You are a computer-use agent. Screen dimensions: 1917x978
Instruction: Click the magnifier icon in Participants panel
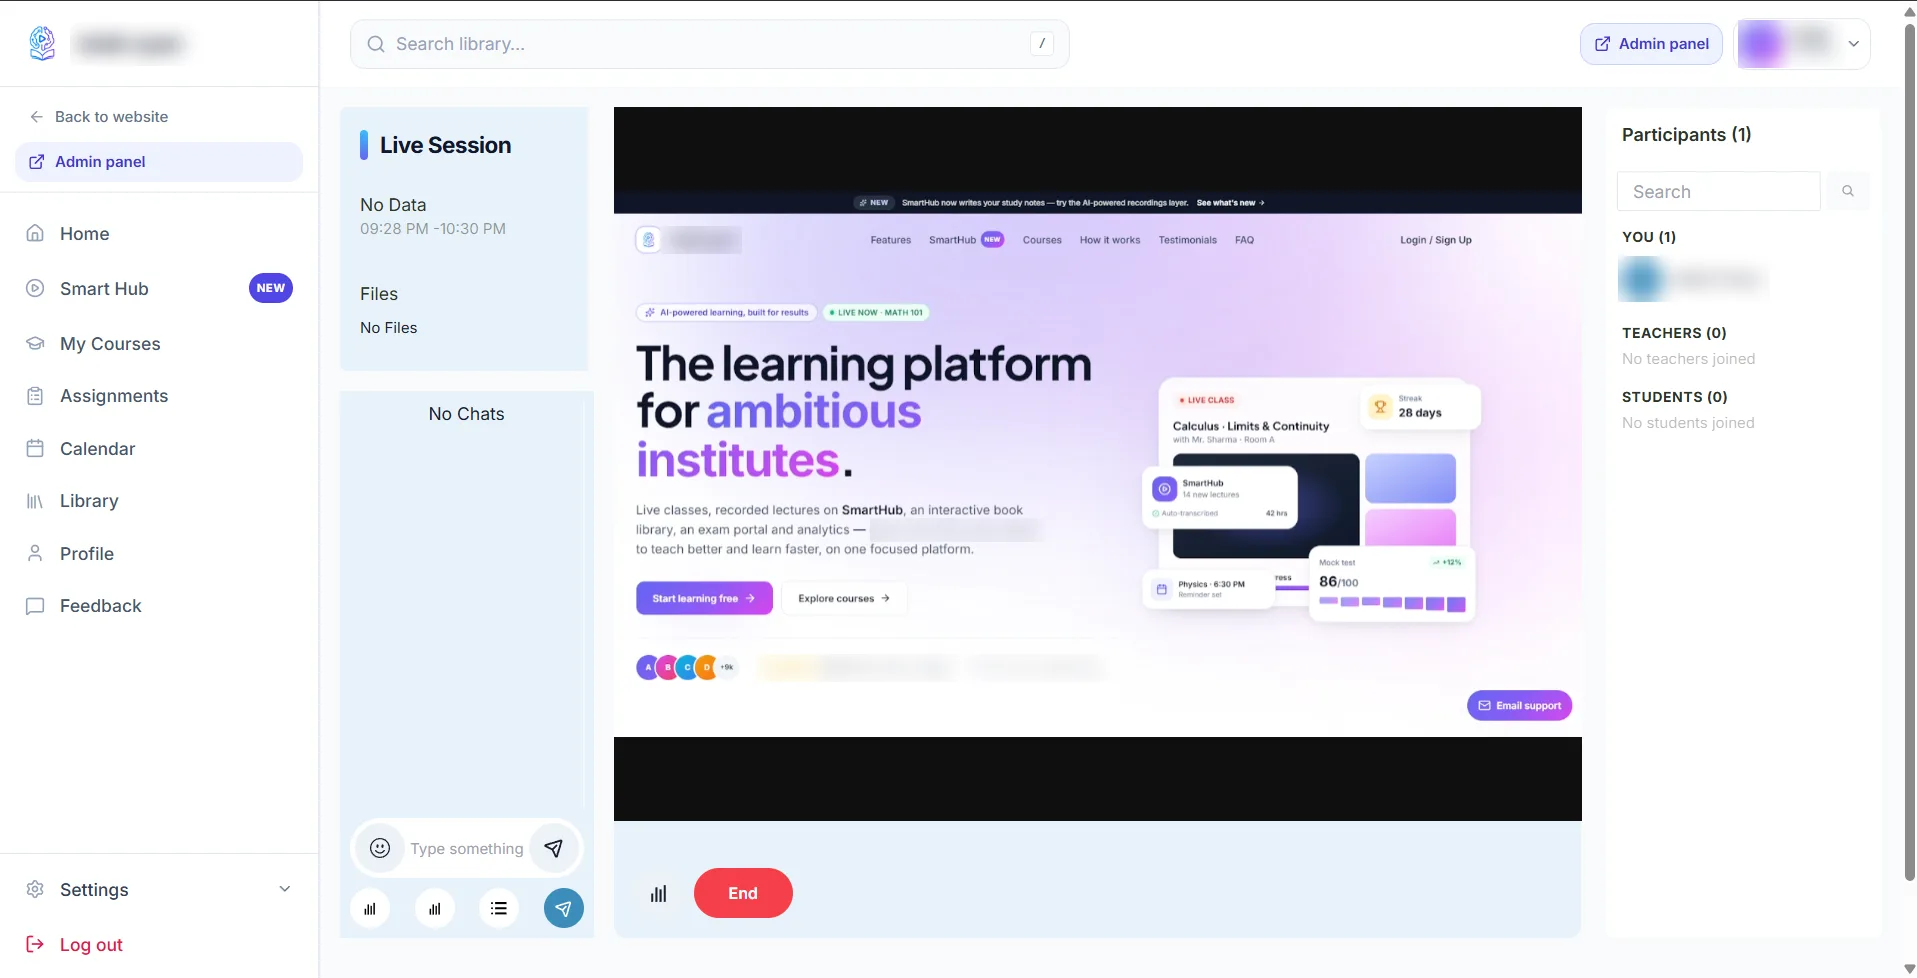[x=1848, y=191]
